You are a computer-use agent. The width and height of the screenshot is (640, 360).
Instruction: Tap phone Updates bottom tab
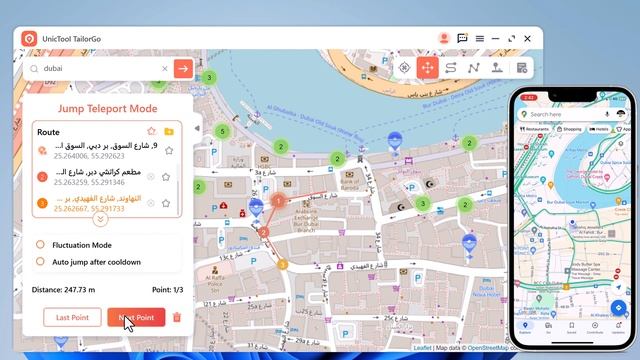[618, 328]
